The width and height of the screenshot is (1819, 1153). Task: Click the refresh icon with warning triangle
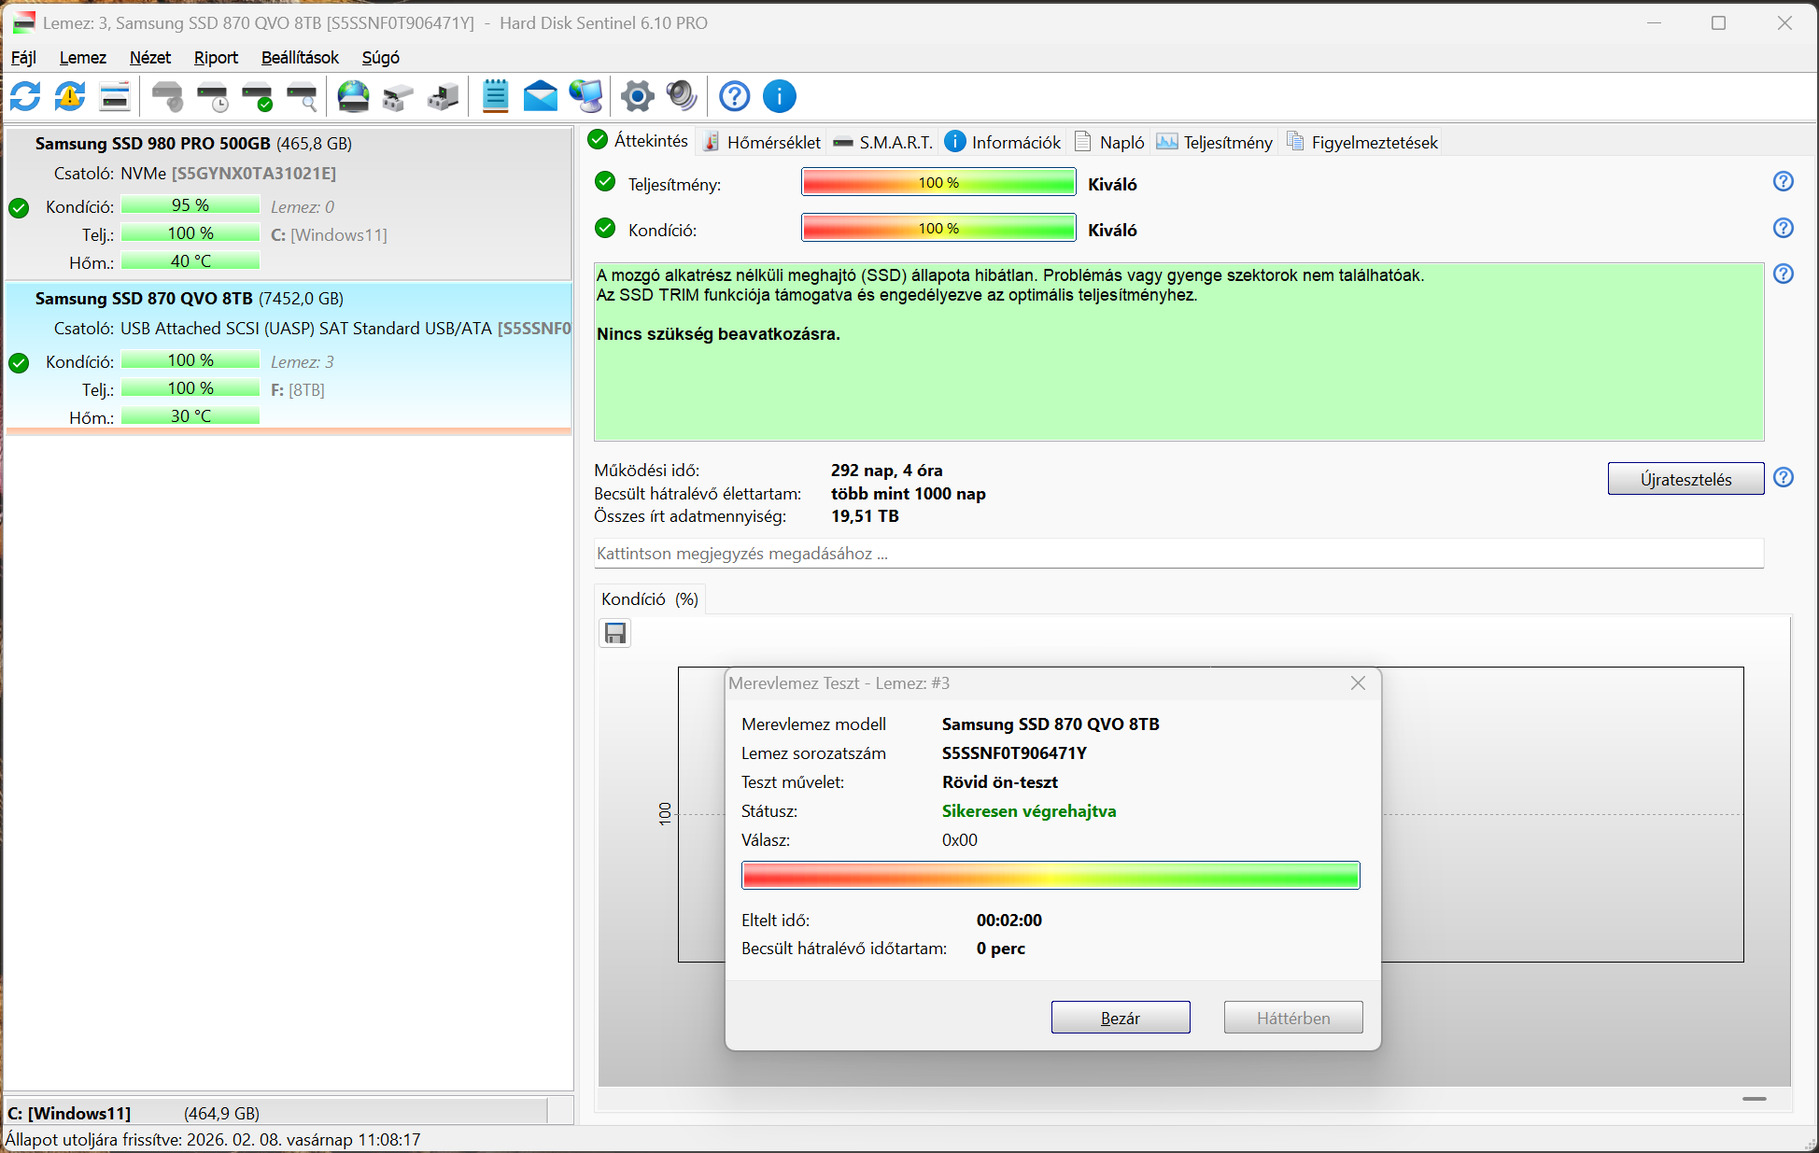point(70,96)
